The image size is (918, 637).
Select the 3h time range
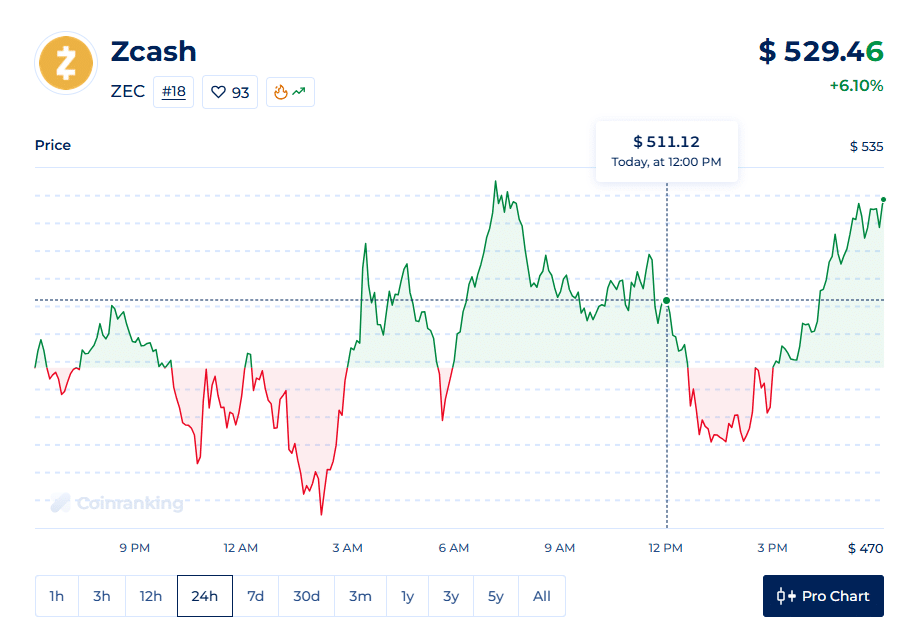click(x=102, y=596)
